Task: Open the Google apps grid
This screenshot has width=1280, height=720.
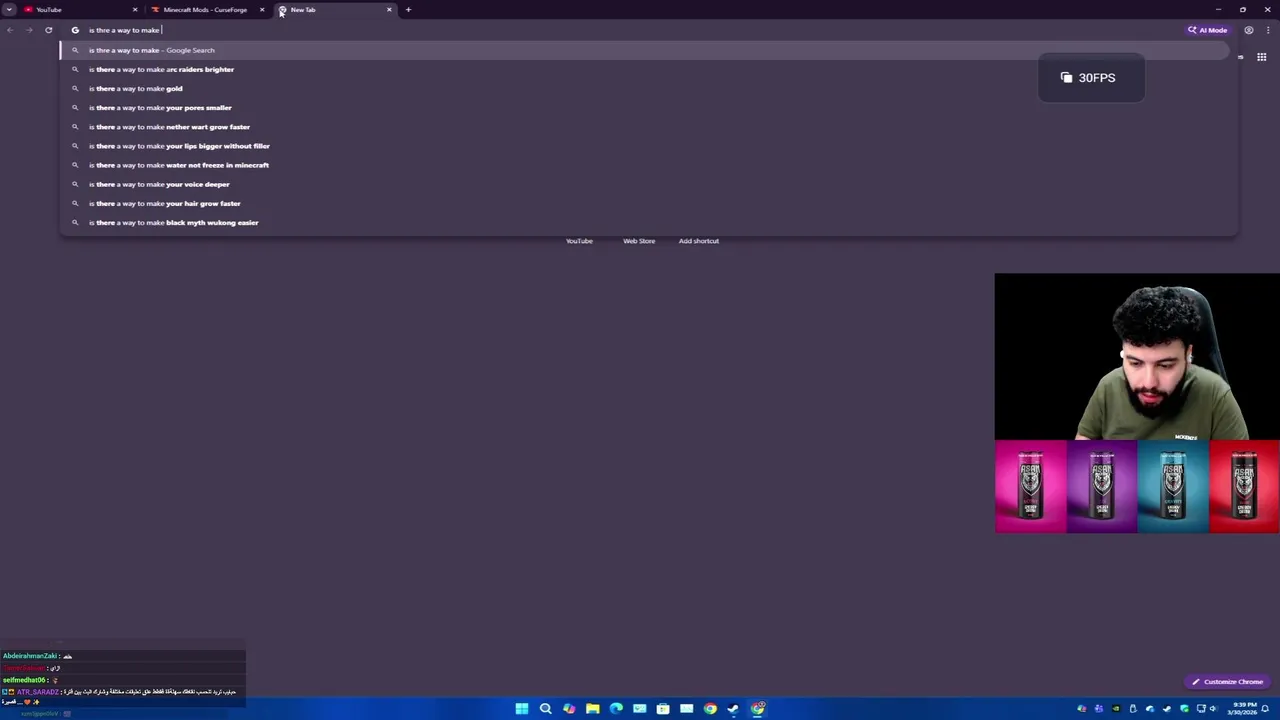Action: coord(1261,57)
